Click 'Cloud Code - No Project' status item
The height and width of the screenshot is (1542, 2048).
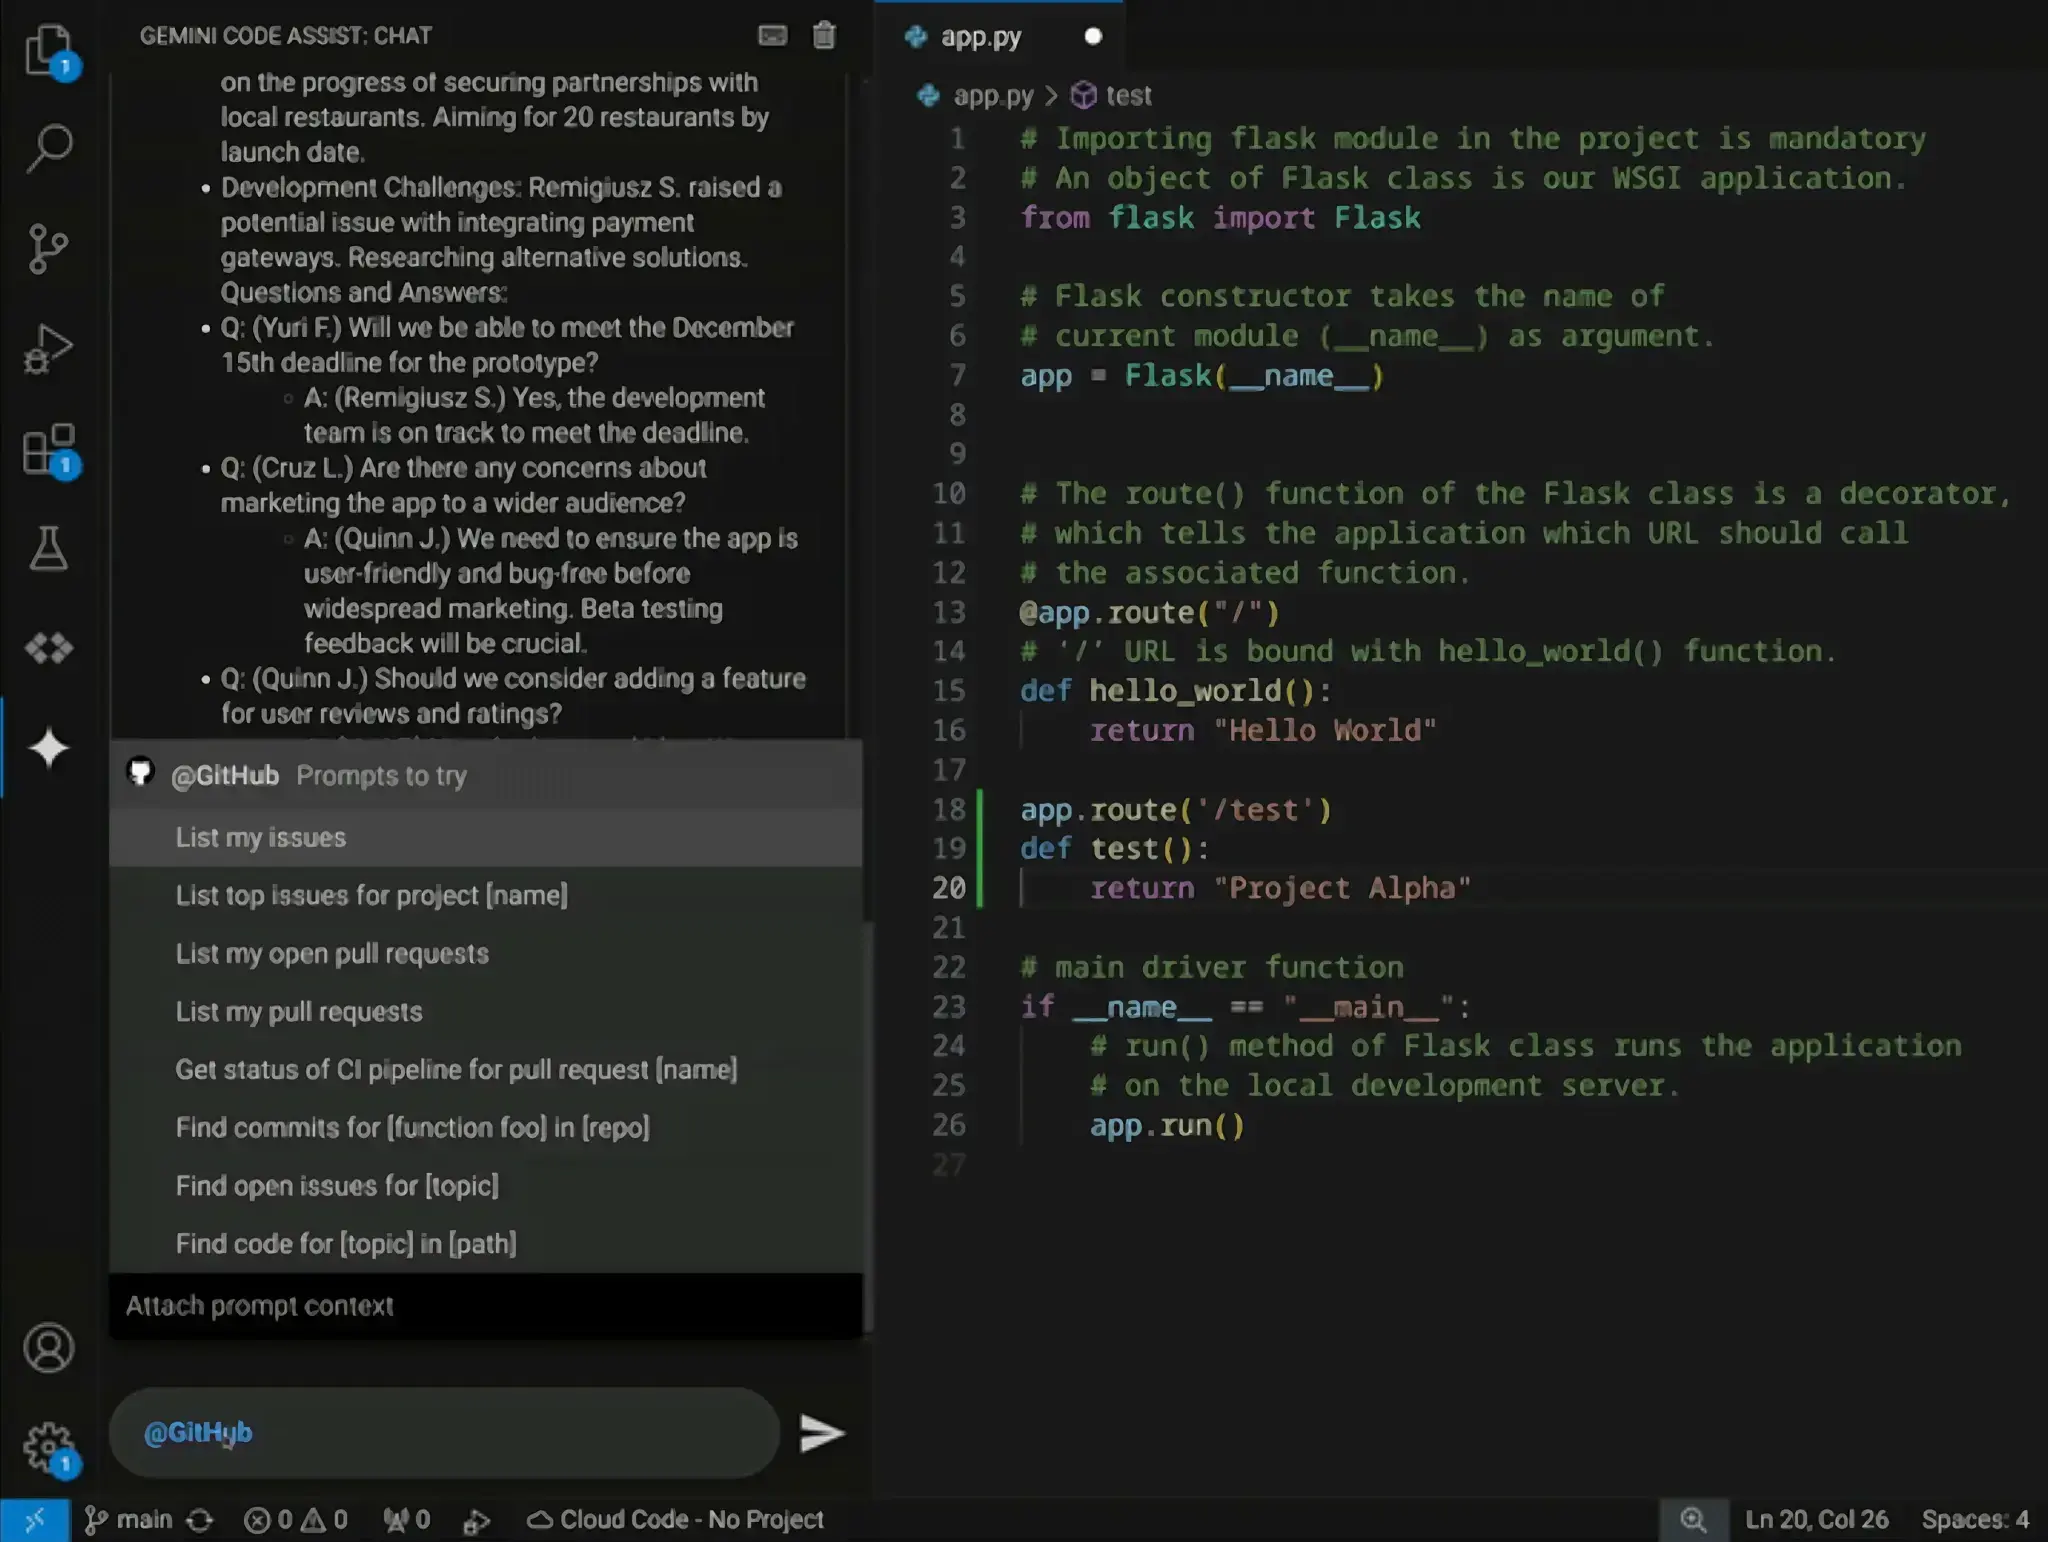point(676,1520)
